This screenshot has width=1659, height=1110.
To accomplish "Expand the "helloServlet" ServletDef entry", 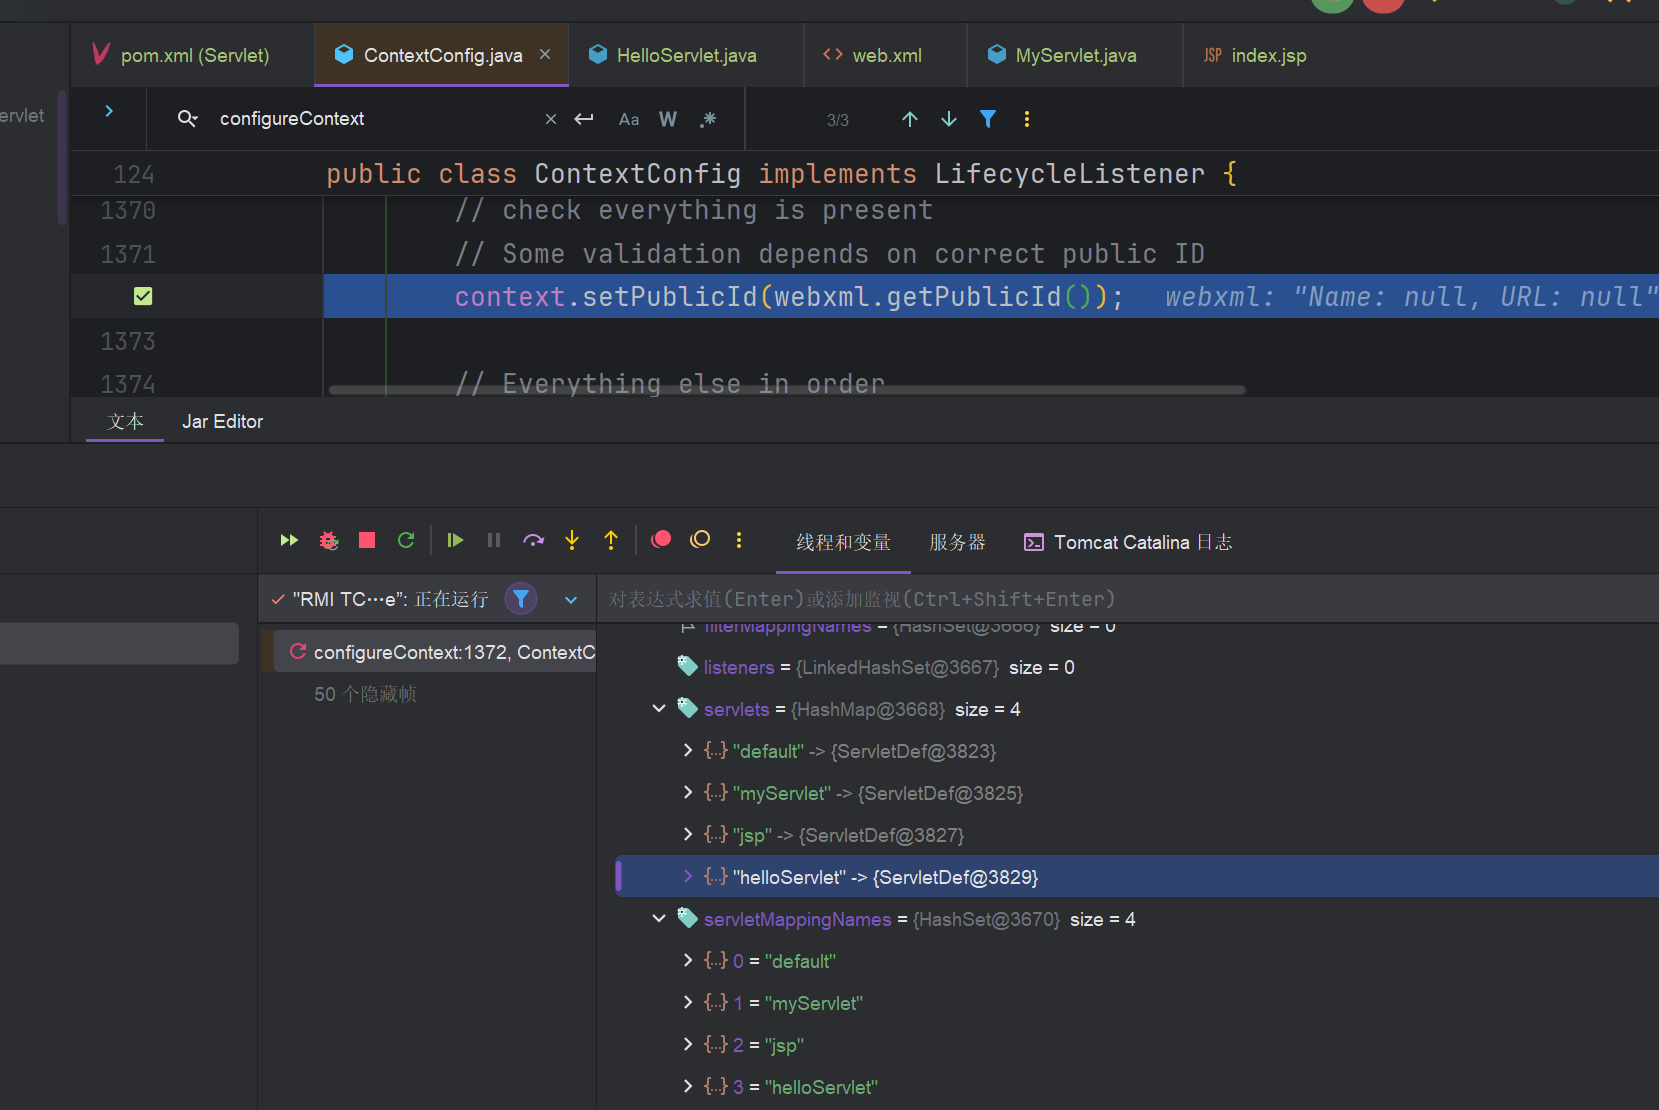I will [x=688, y=877].
